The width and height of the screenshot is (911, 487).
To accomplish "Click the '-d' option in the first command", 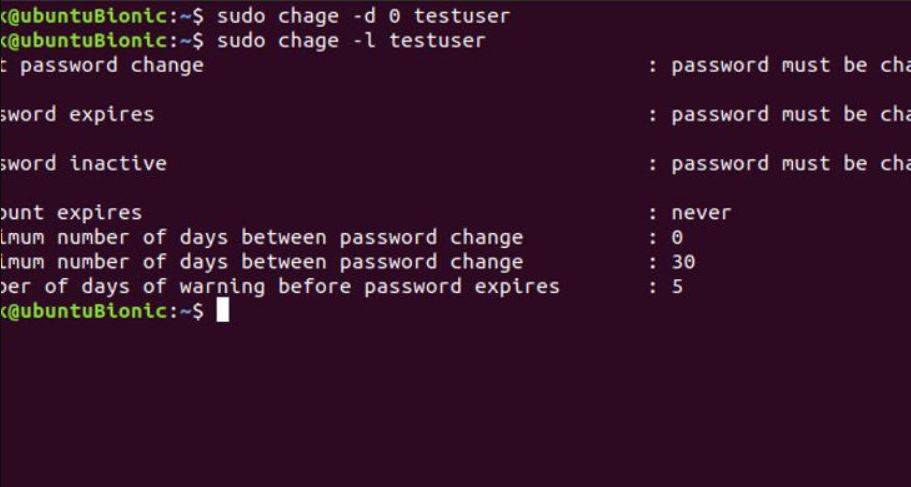I will click(363, 16).
